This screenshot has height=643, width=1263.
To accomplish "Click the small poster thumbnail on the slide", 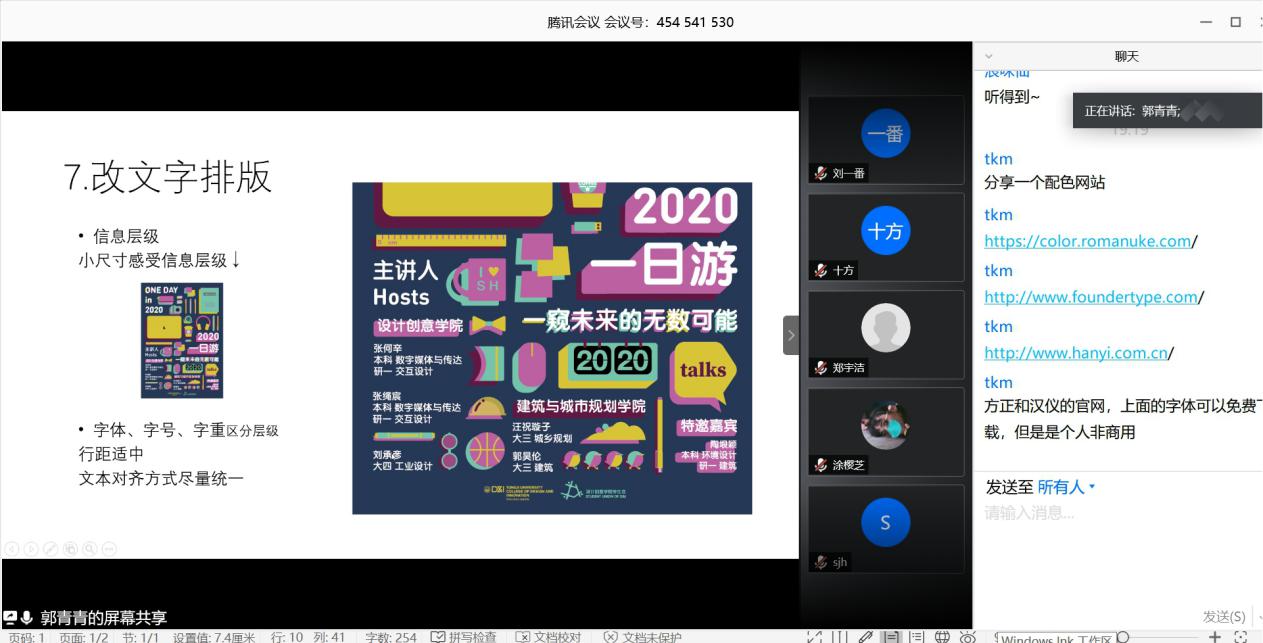I will 181,341.
